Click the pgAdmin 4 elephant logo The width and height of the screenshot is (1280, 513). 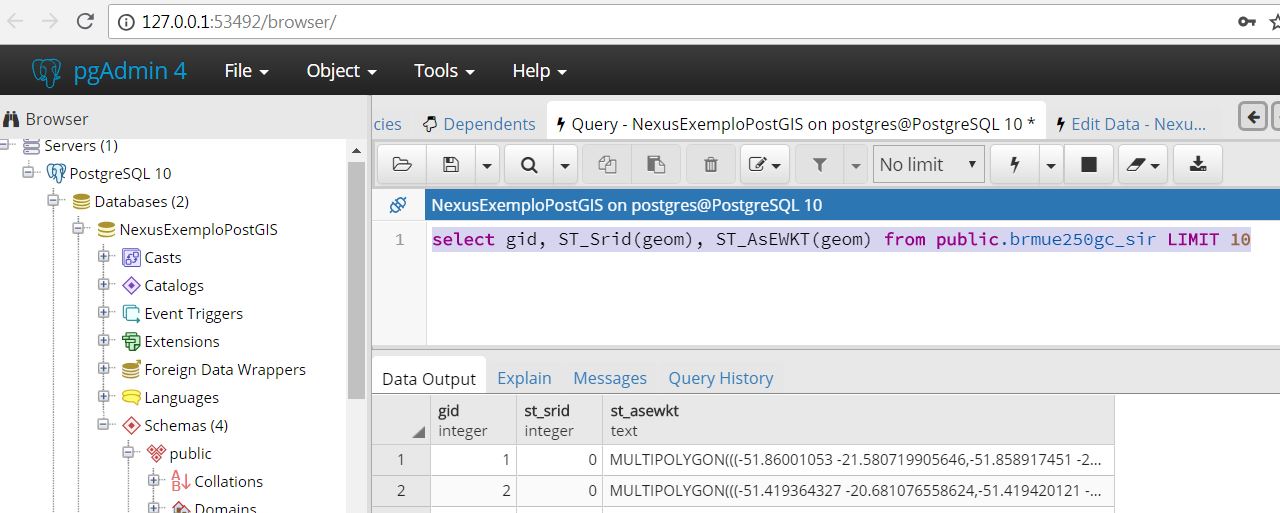pyautogui.click(x=46, y=72)
